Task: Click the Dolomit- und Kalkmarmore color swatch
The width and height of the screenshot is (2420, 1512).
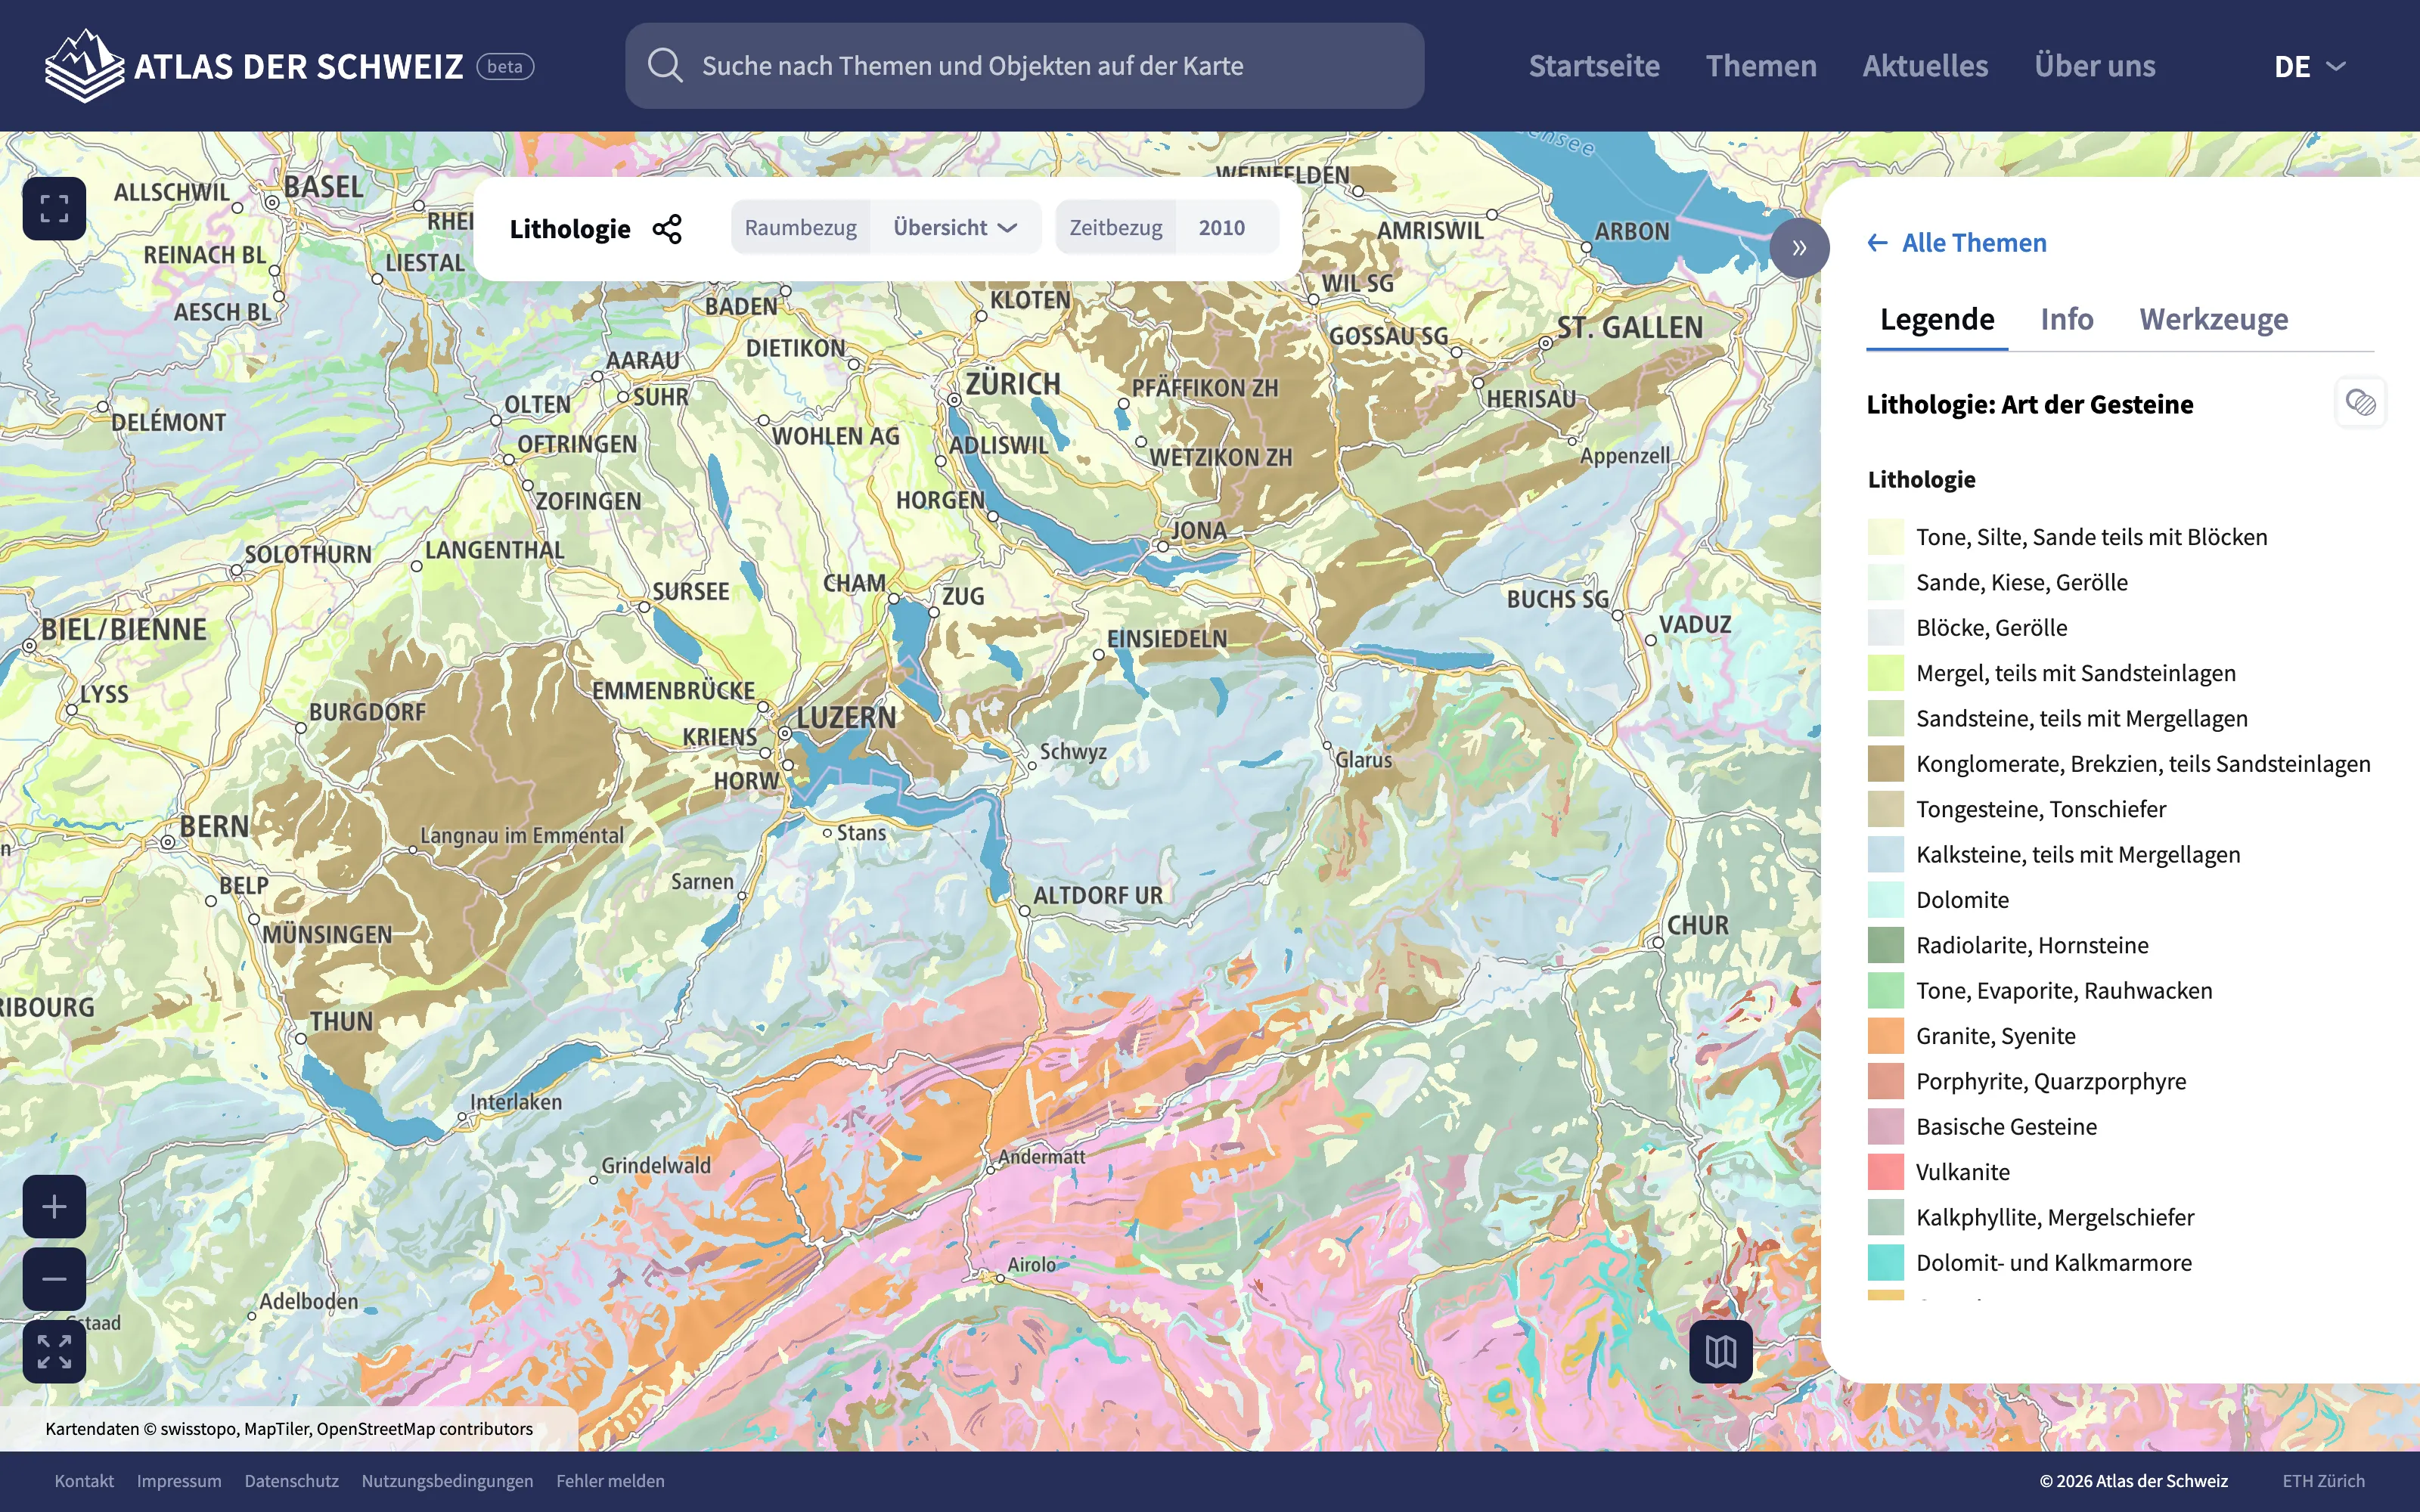Action: [1885, 1263]
